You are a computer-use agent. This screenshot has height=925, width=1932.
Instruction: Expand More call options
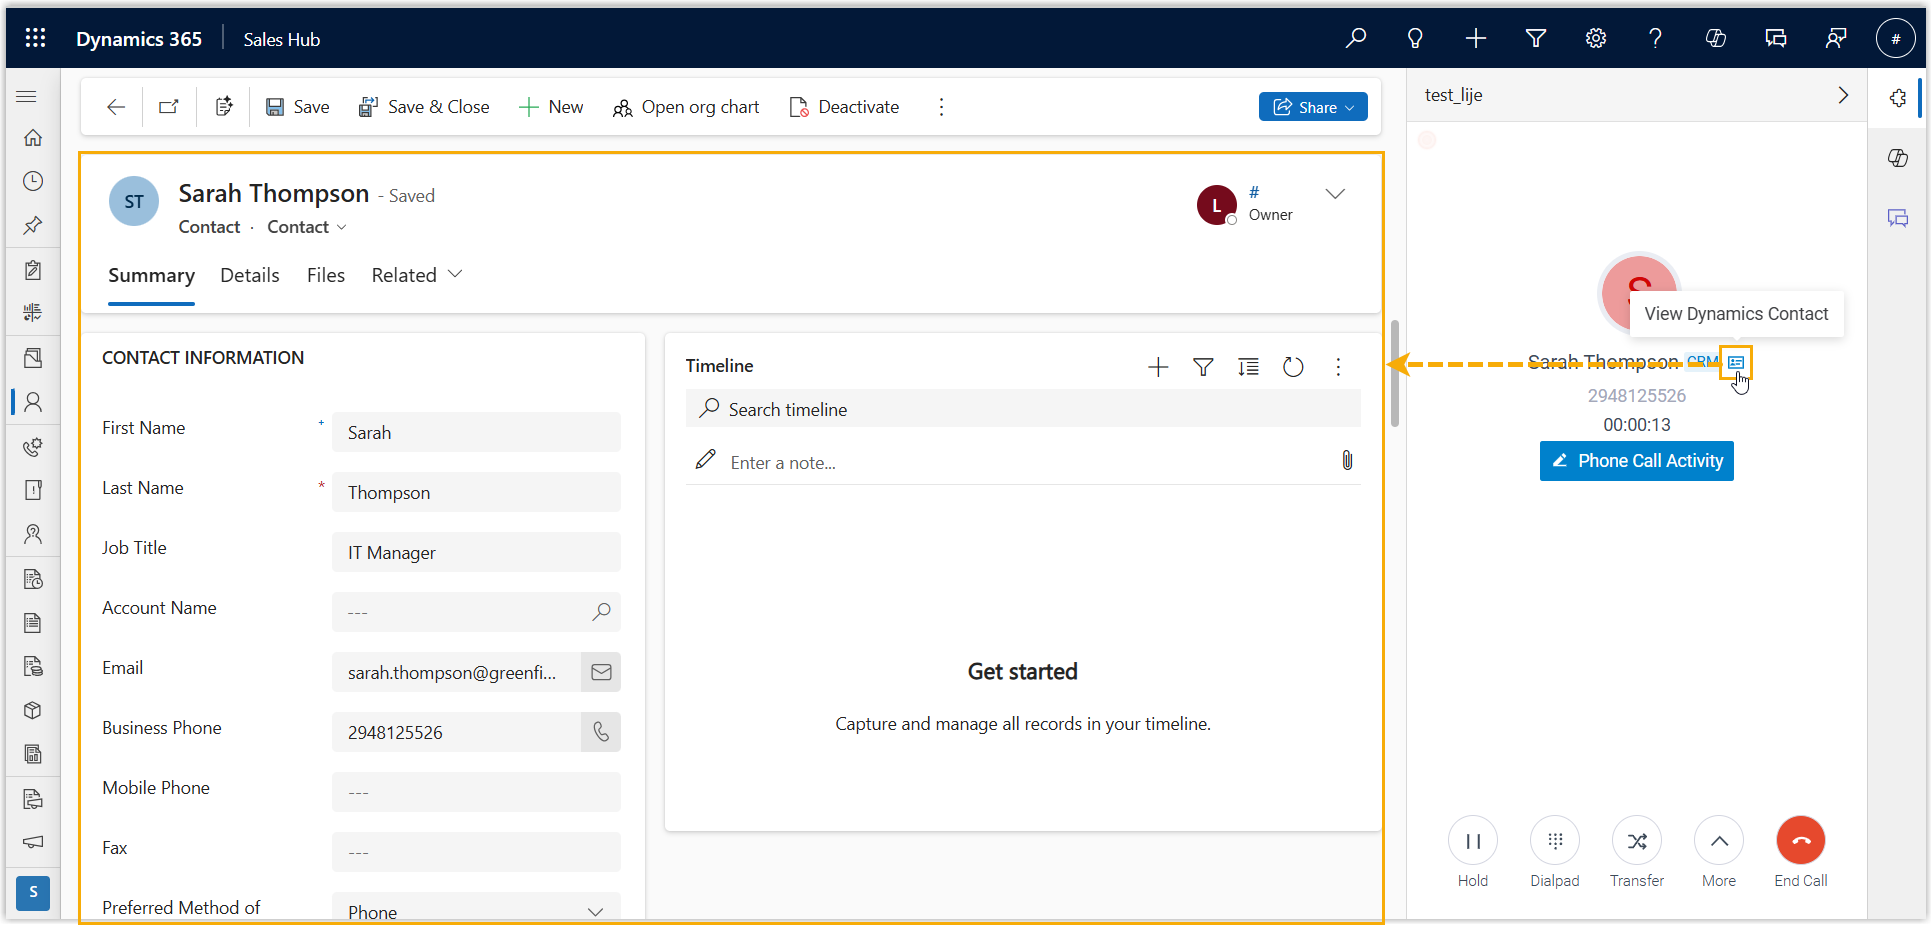(1718, 841)
